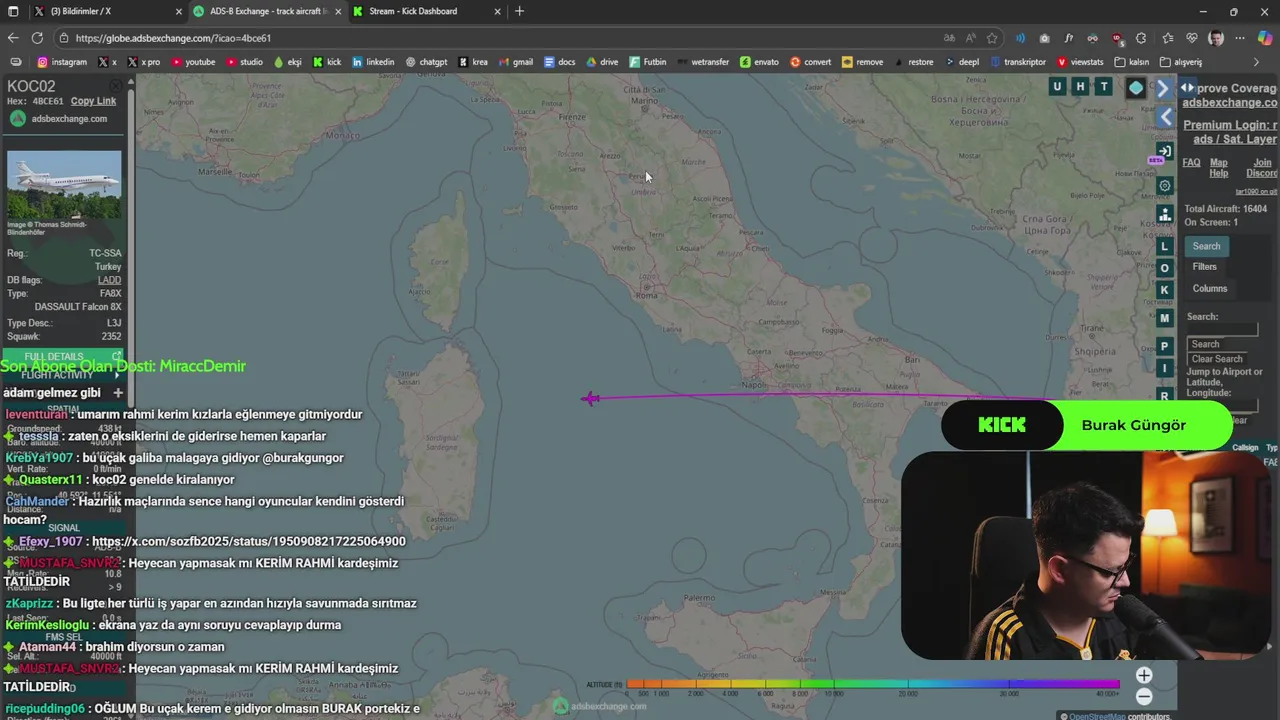Open the wetransfer bookmark
The height and width of the screenshot is (720, 1280).
[x=703, y=62]
